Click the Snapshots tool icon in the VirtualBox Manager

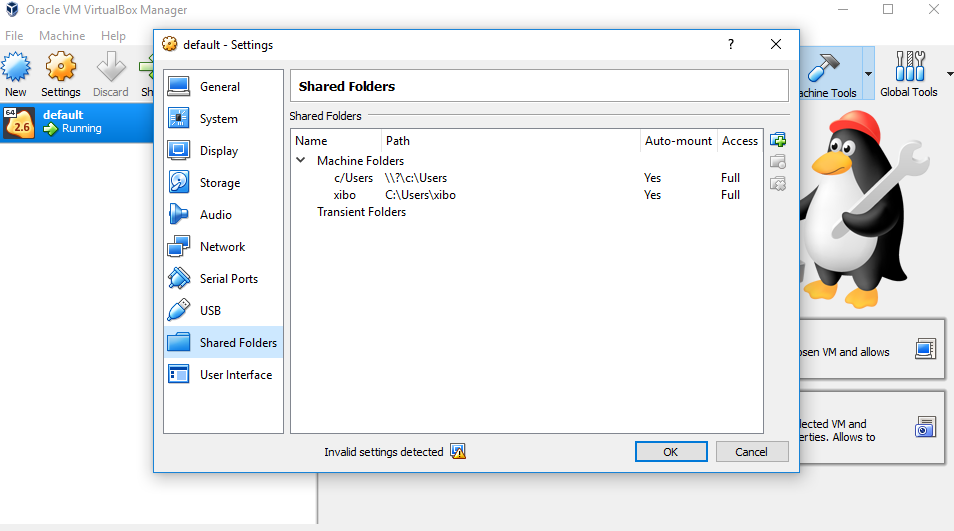pyautogui.click(x=925, y=428)
